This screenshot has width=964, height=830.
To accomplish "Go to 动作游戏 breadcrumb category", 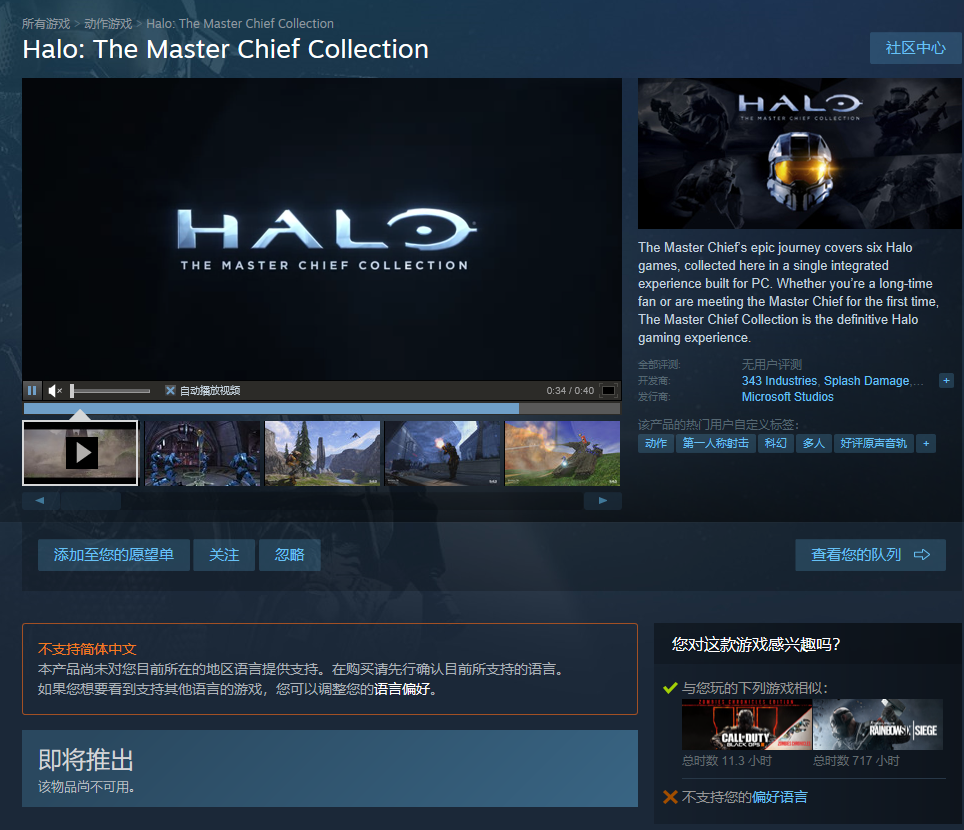I will [108, 23].
